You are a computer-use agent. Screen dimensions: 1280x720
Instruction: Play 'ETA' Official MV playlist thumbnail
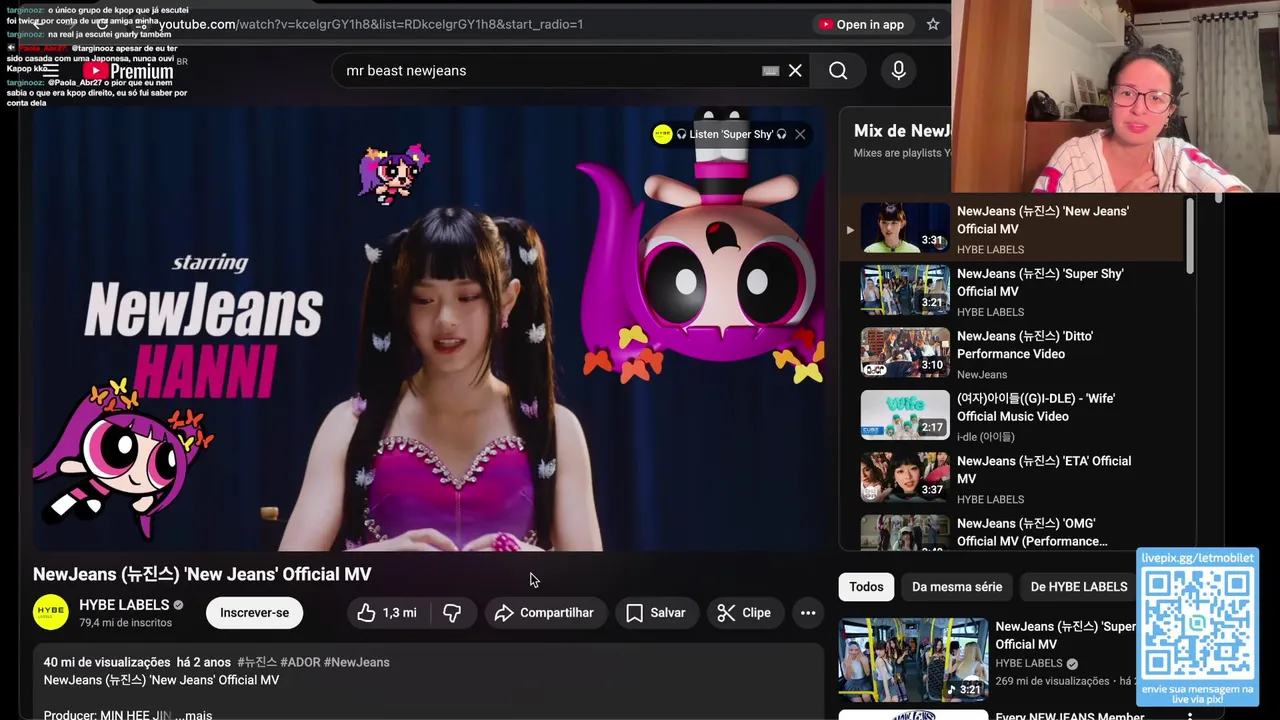905,477
